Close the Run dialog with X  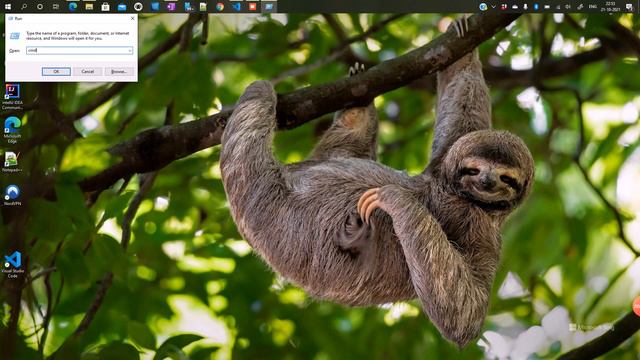click(x=132, y=18)
